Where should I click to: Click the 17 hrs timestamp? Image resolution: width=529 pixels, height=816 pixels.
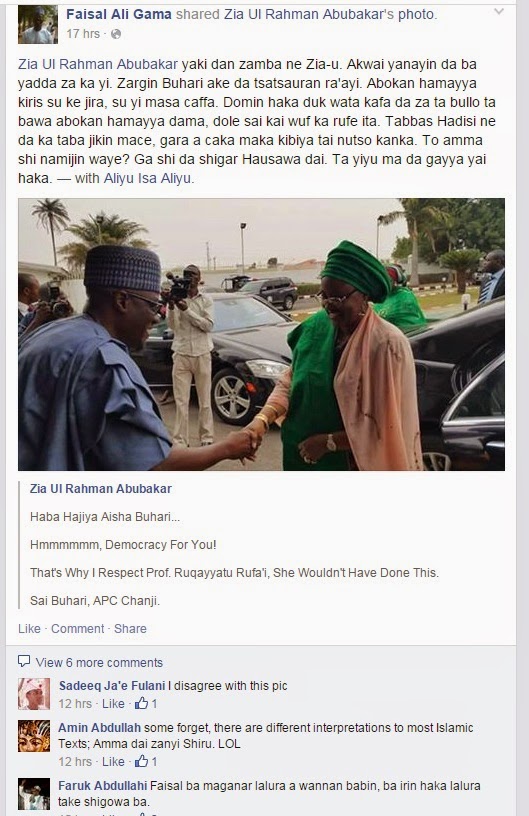coord(83,34)
